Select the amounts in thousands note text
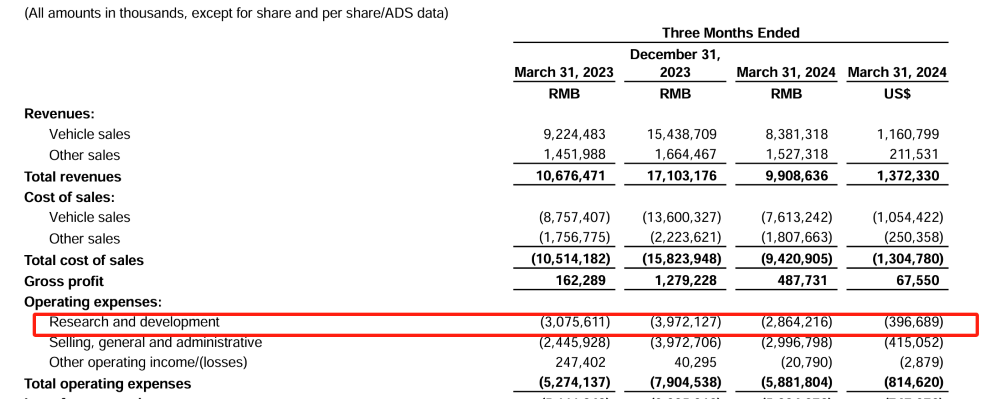Viewport: 1000px width, 399px height. tap(236, 13)
